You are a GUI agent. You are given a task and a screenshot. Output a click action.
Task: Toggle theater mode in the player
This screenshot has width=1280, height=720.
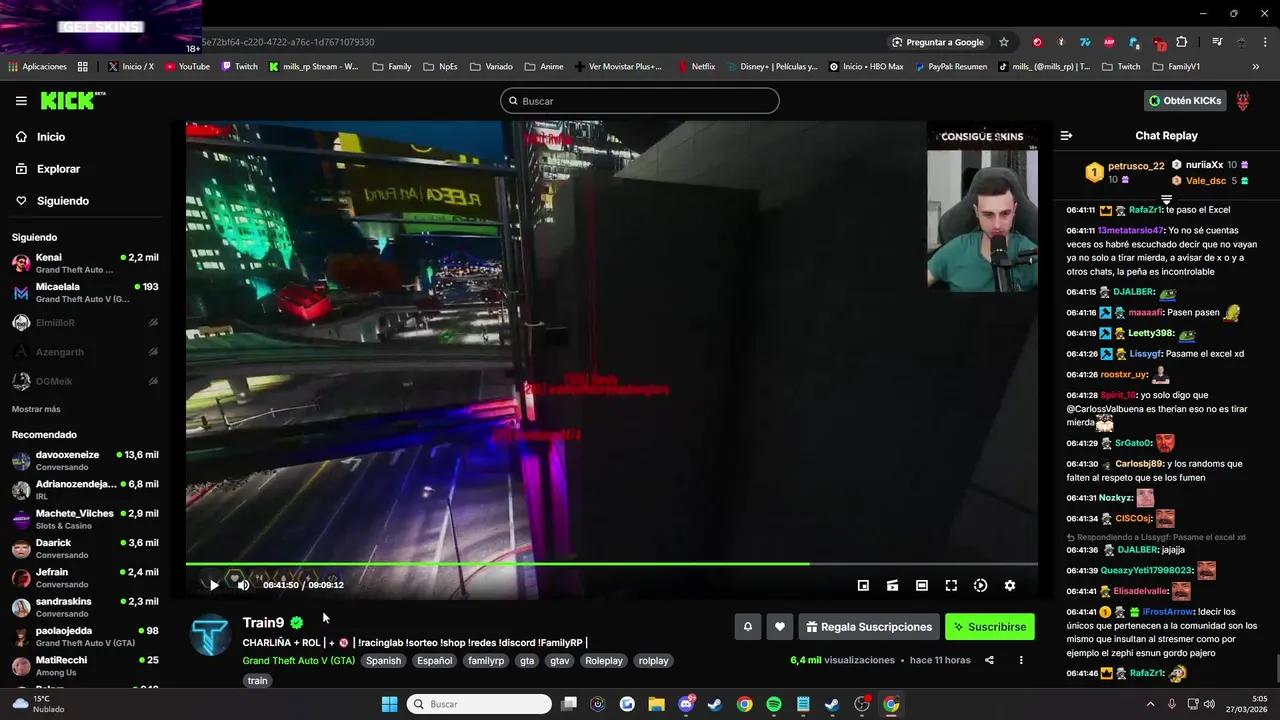922,585
